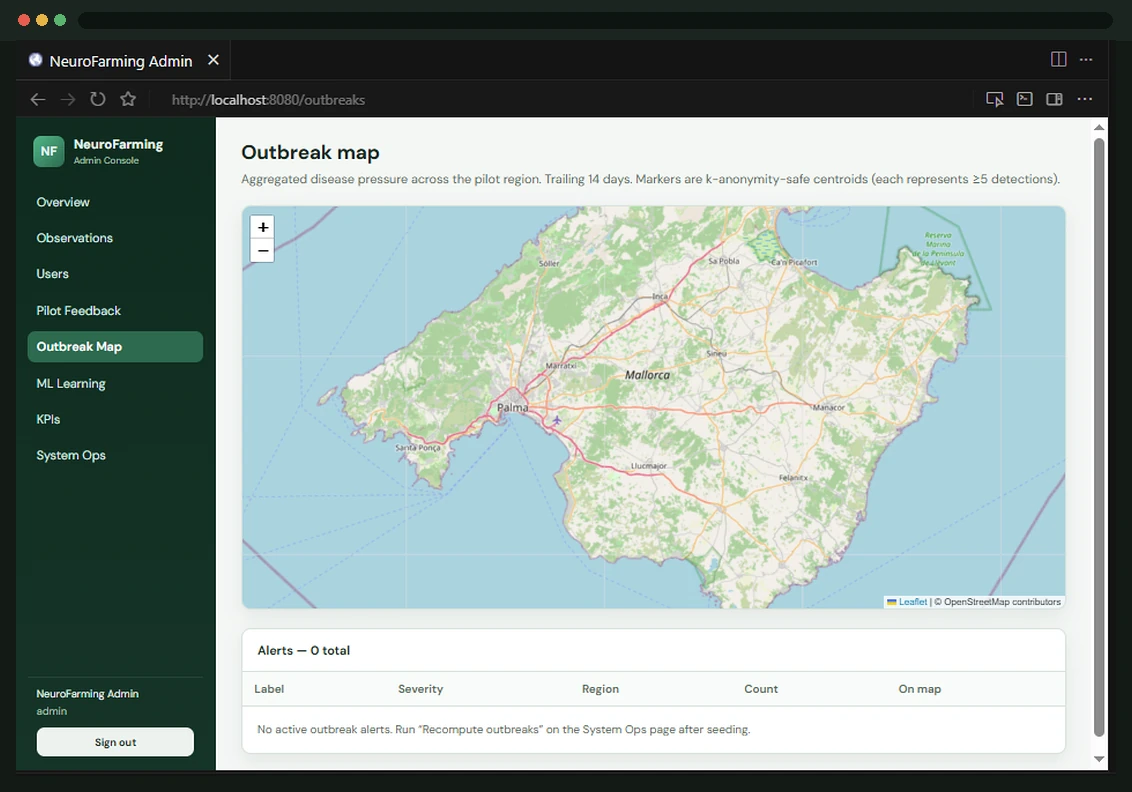Select the Outbreak Map nav item
Image resolution: width=1132 pixels, height=792 pixels.
(115, 347)
